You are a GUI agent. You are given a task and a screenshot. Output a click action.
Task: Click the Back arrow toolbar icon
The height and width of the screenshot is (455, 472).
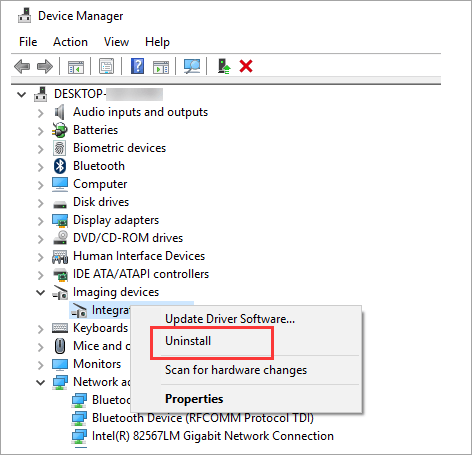pyautogui.click(x=22, y=66)
